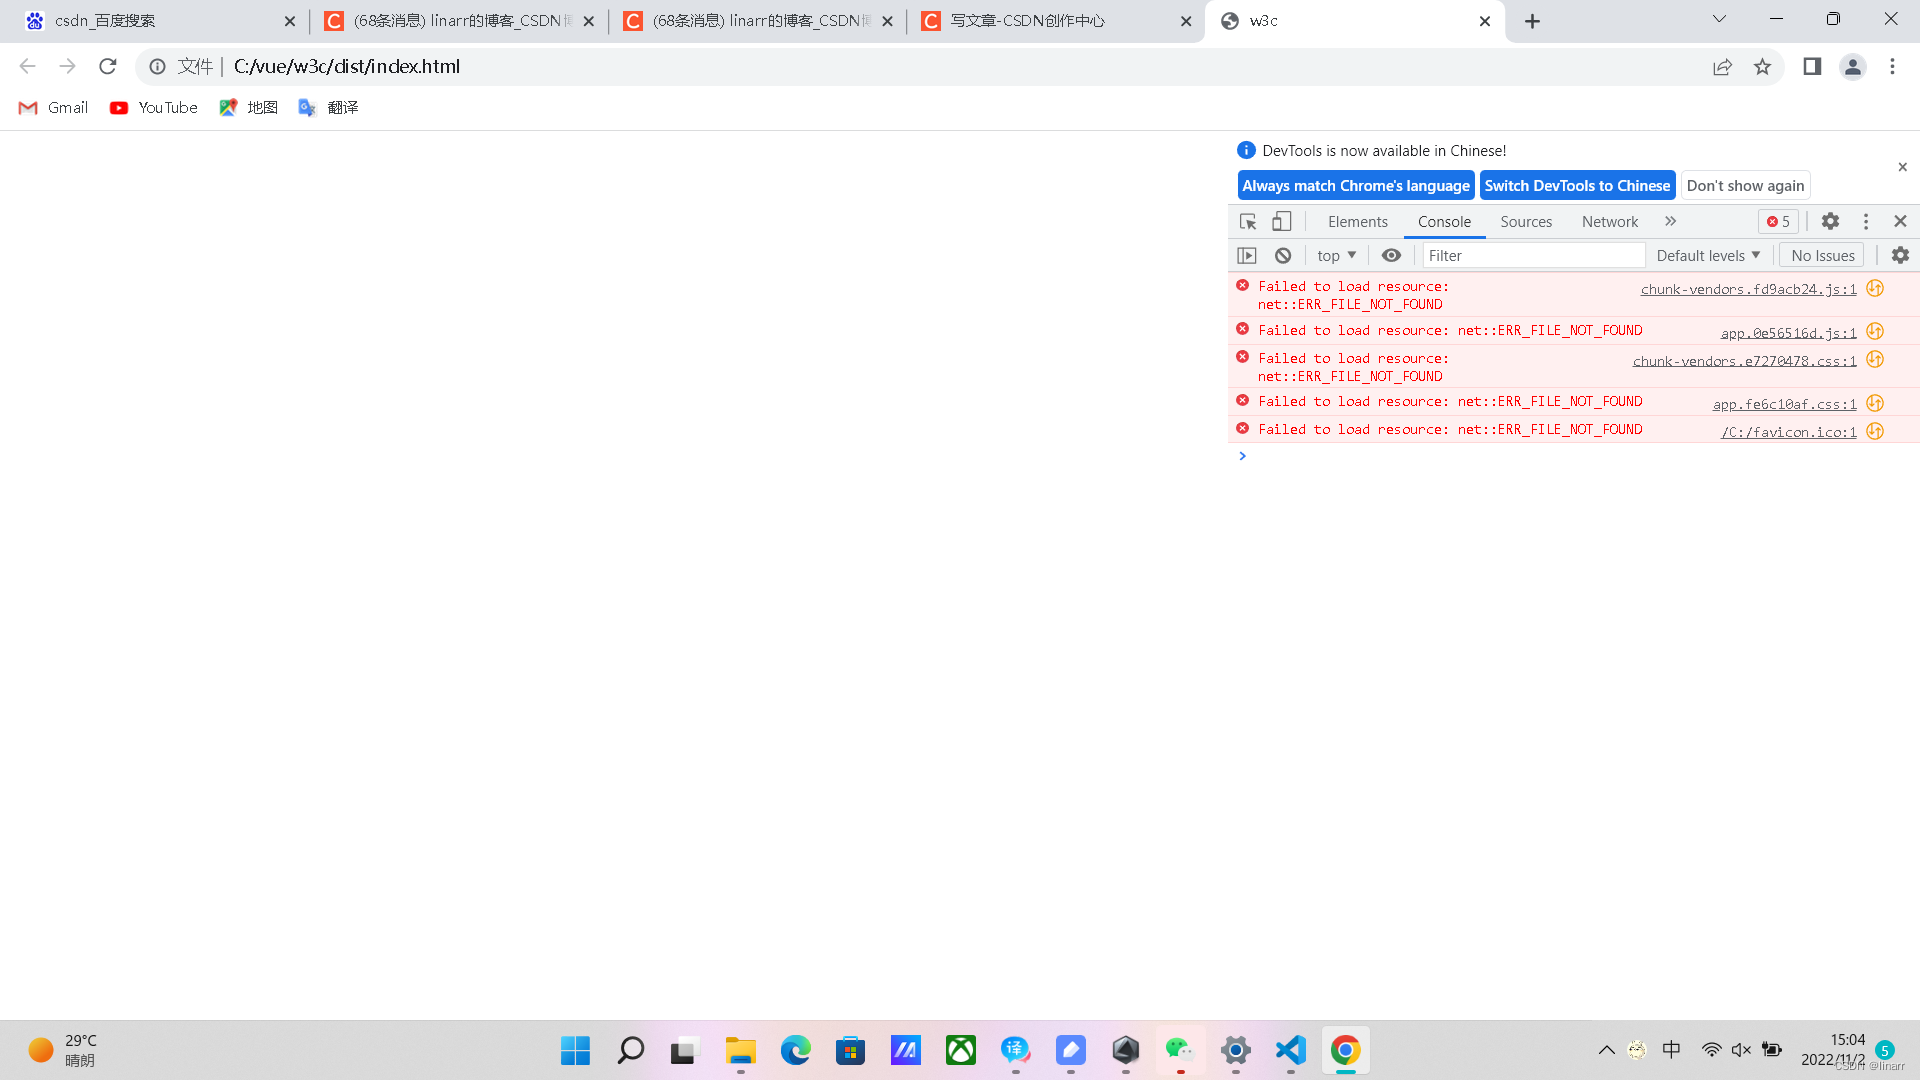
Task: Expand the more tabs chevron in DevTools
Action: point(1670,221)
